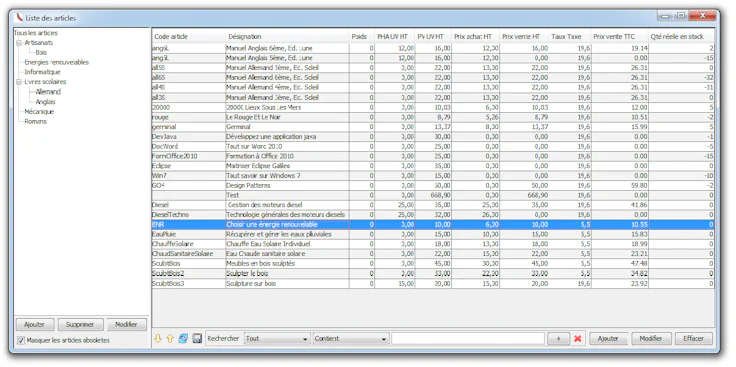Viewport: 736px width, 367px height.
Task: Select Allemand subcategory in tree
Action: pyautogui.click(x=48, y=92)
